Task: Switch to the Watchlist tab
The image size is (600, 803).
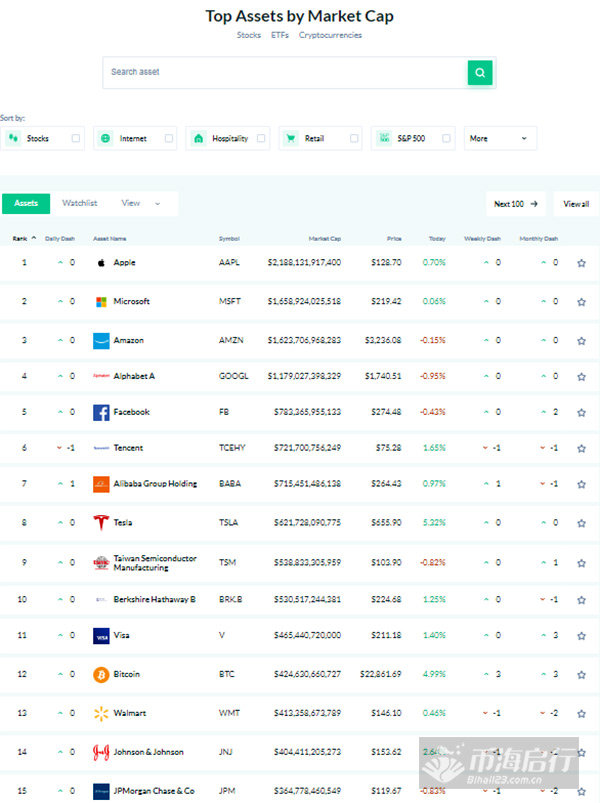Action: pyautogui.click(x=79, y=203)
